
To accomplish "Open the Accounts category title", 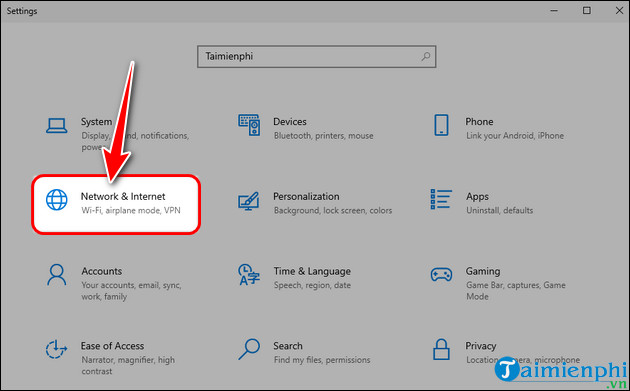I will tap(102, 271).
